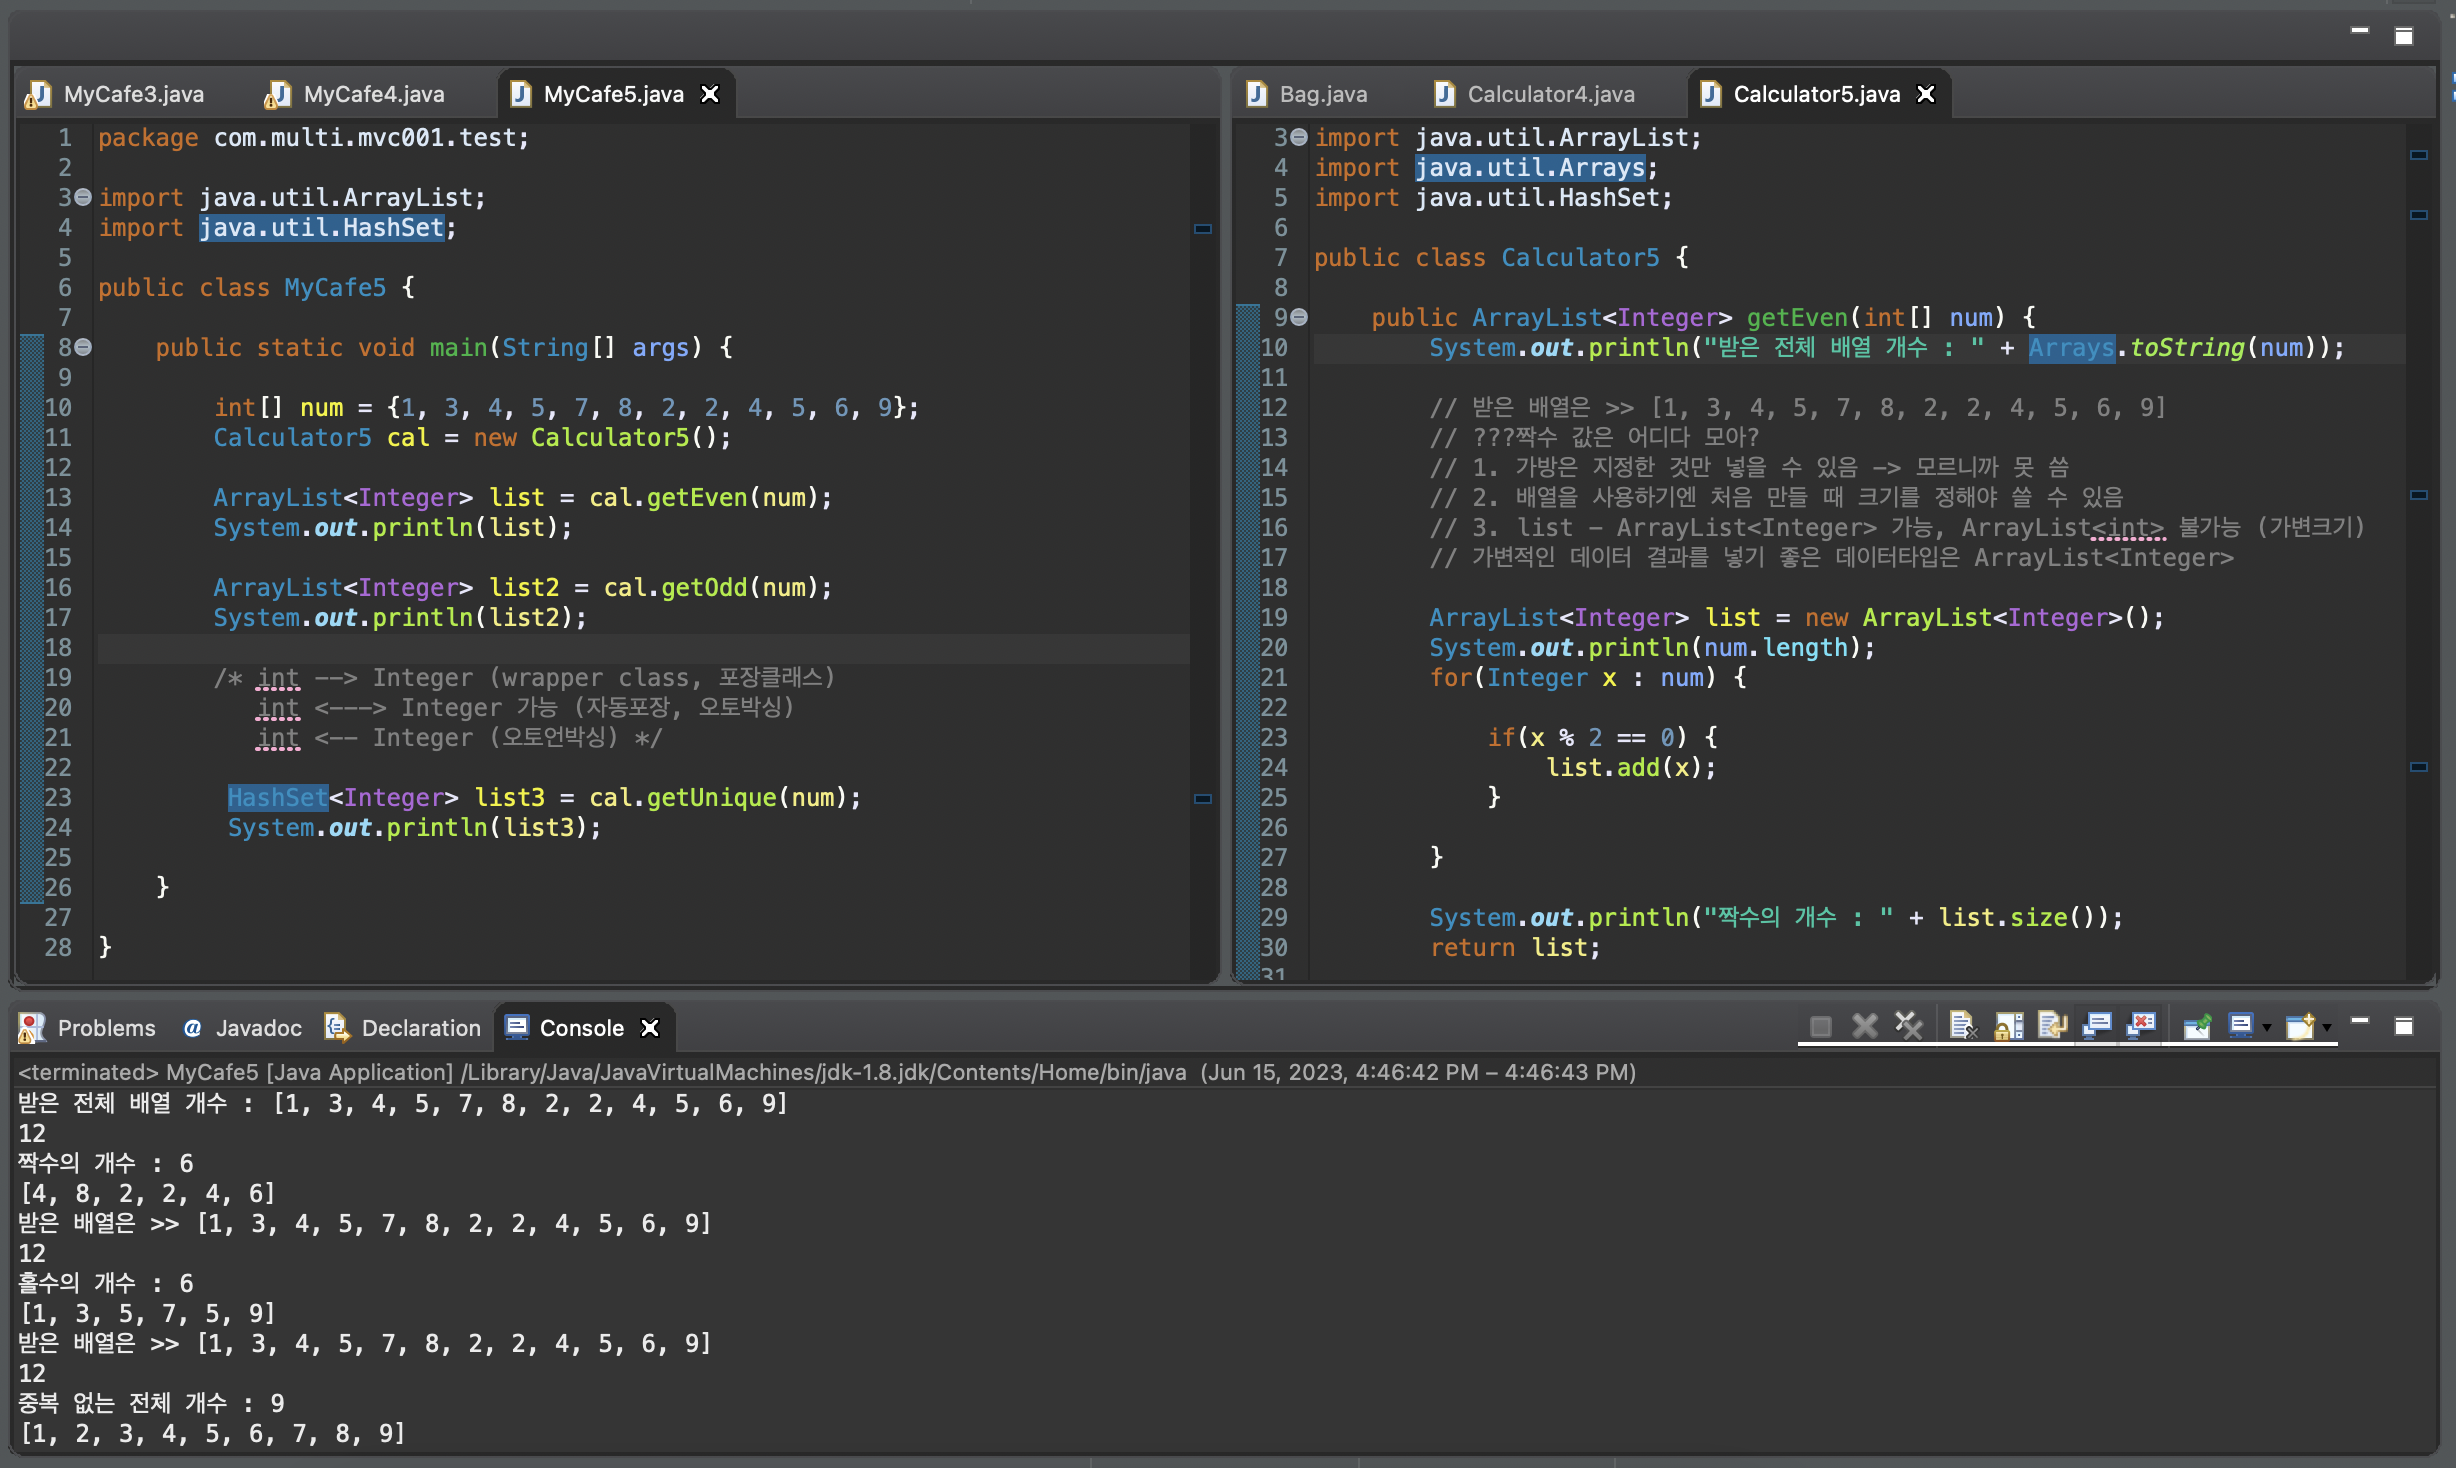The image size is (2456, 1468).
Task: Collapse the getEven method fold marker
Action: point(1299,317)
